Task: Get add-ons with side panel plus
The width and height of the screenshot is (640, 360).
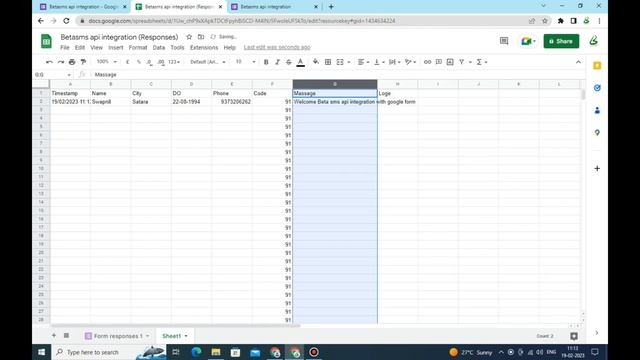Action: [x=597, y=168]
